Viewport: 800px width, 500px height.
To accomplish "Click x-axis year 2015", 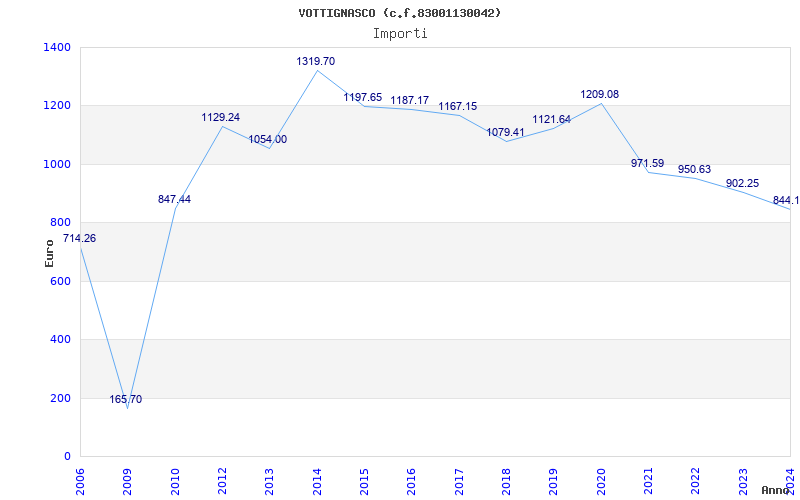I will (364, 481).
